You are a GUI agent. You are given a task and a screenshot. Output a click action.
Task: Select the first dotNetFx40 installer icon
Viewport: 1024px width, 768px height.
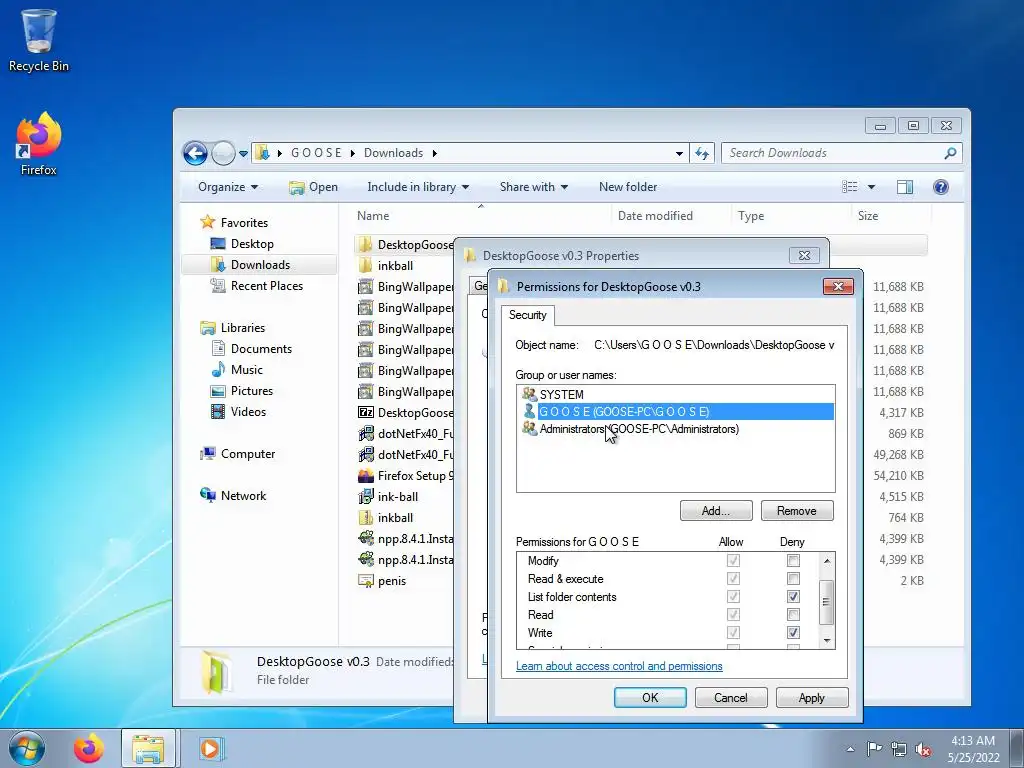(366, 434)
